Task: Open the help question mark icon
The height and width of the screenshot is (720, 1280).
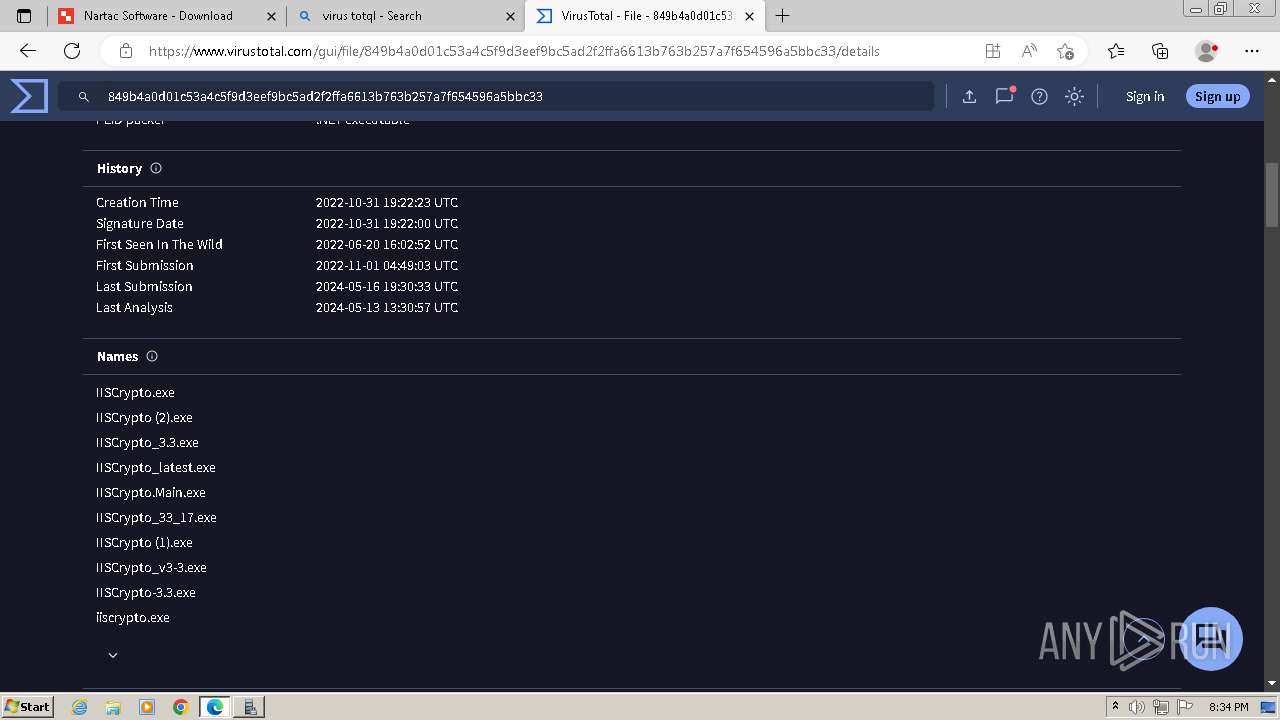Action: [x=1039, y=97]
